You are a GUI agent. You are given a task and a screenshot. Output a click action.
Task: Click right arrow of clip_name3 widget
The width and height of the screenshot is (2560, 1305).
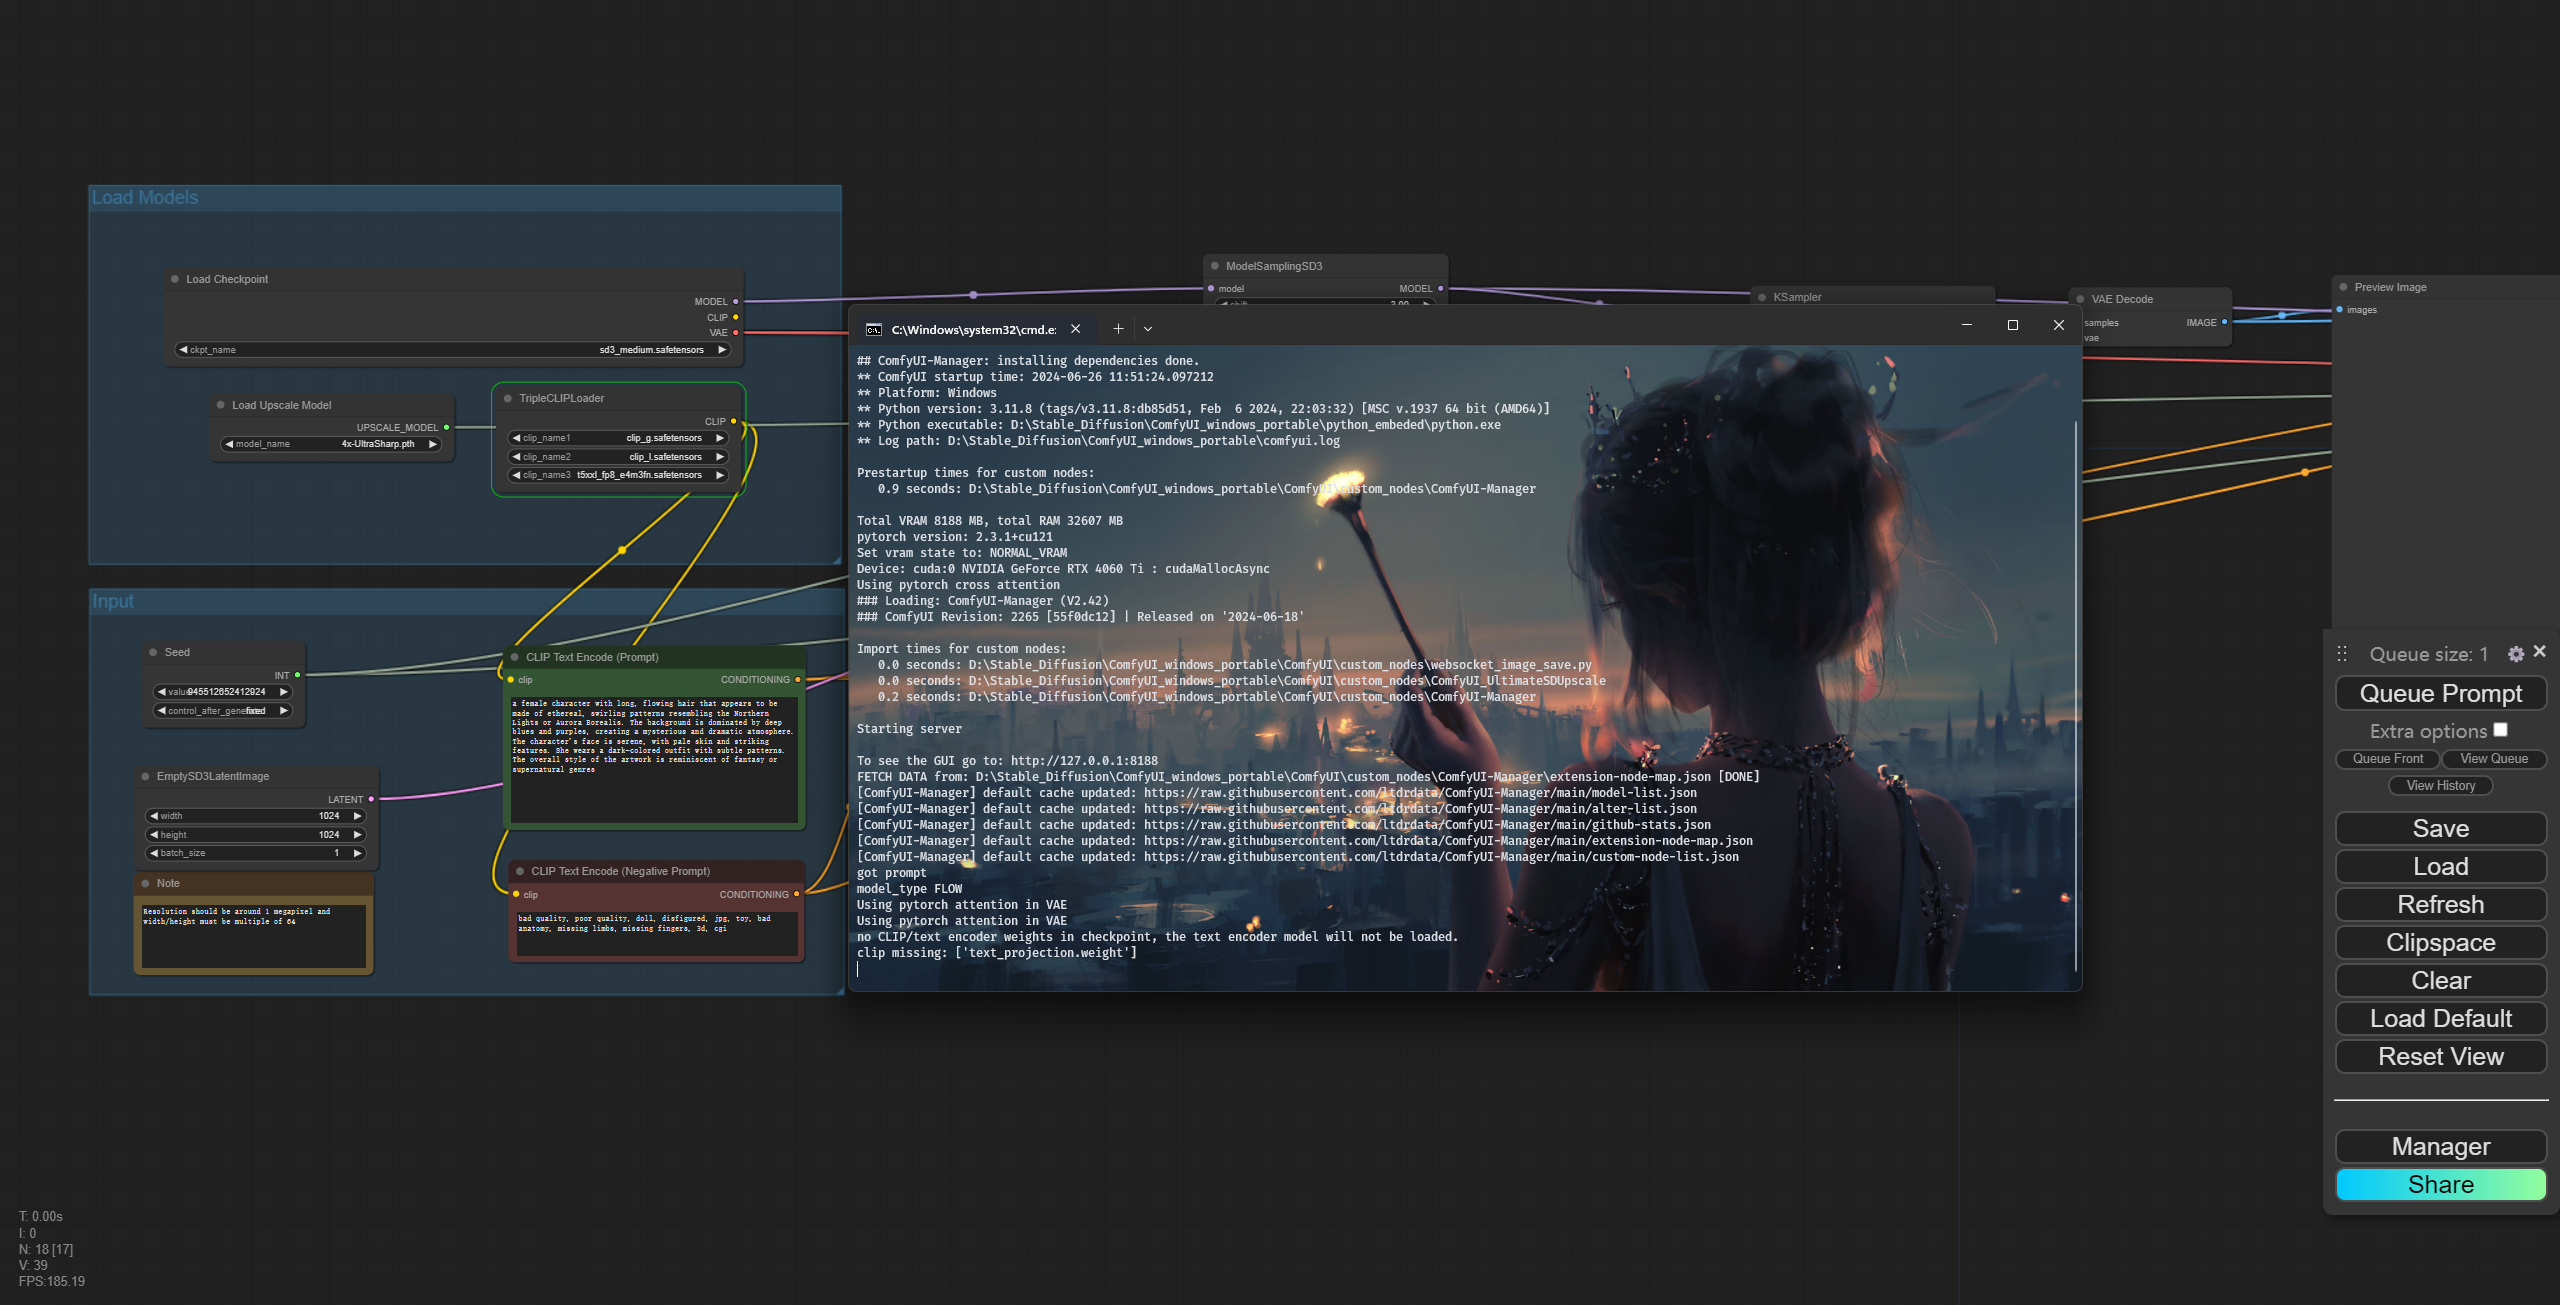(x=719, y=474)
